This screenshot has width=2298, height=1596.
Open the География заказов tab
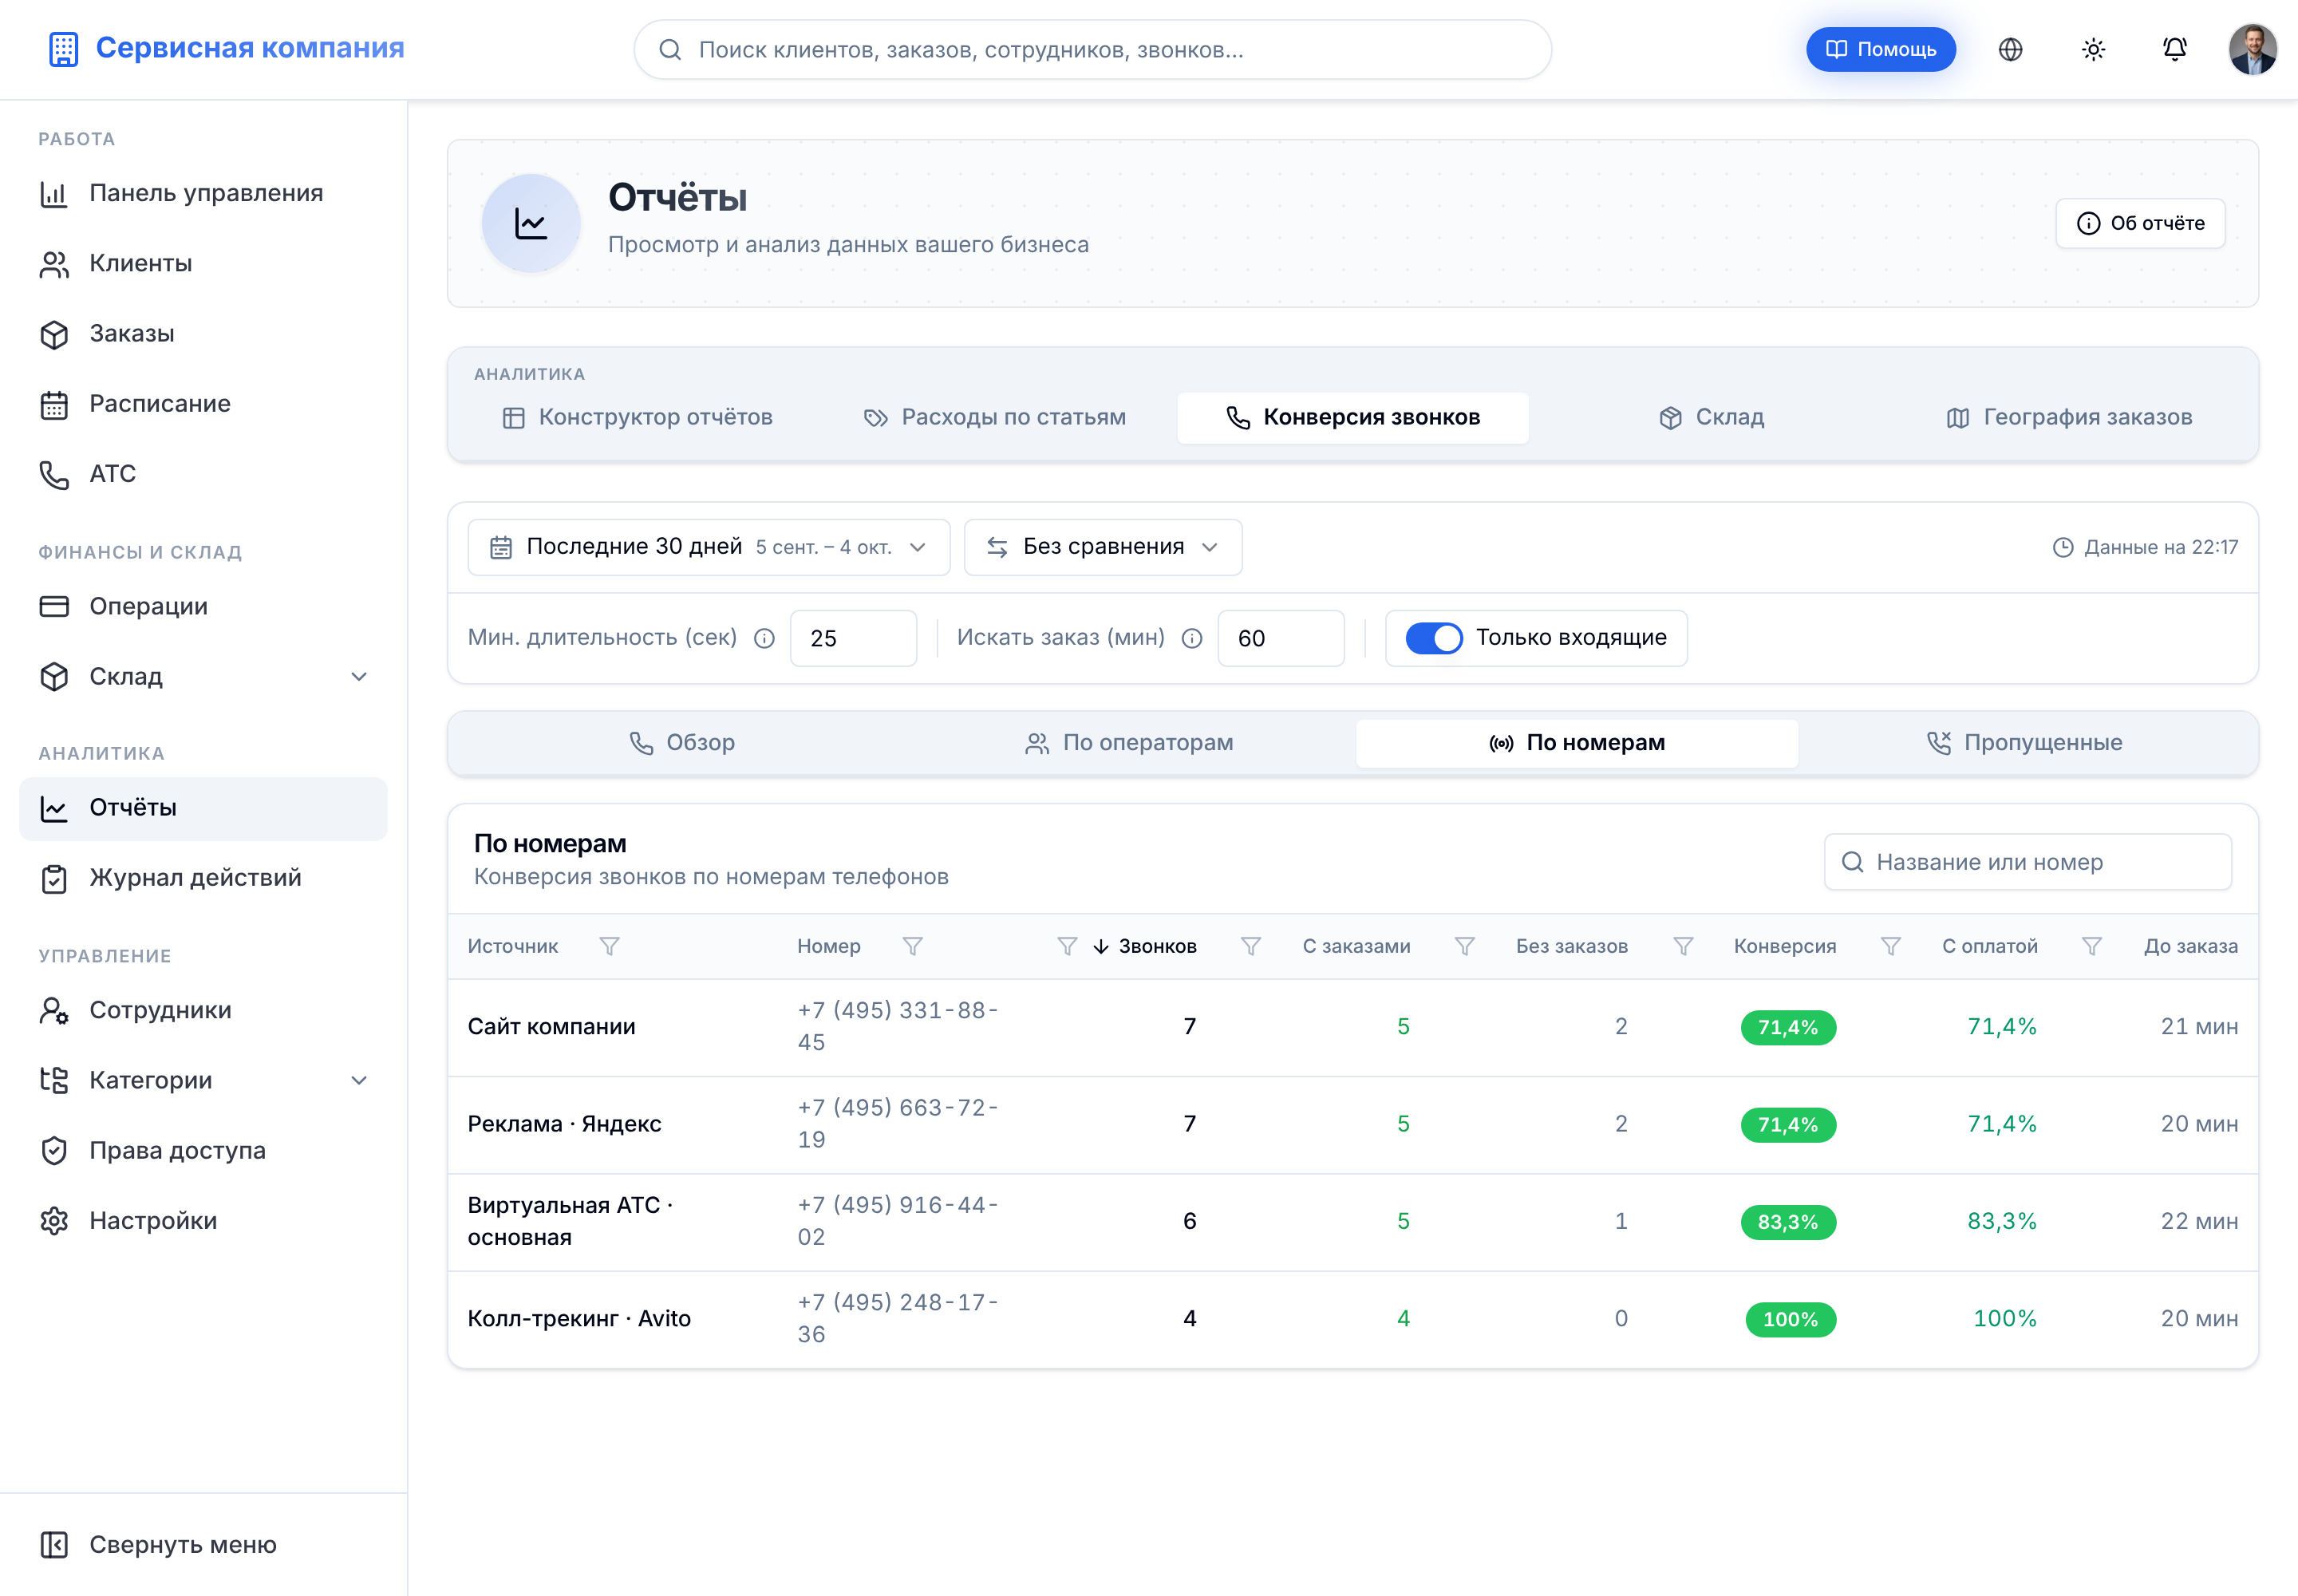(2069, 418)
